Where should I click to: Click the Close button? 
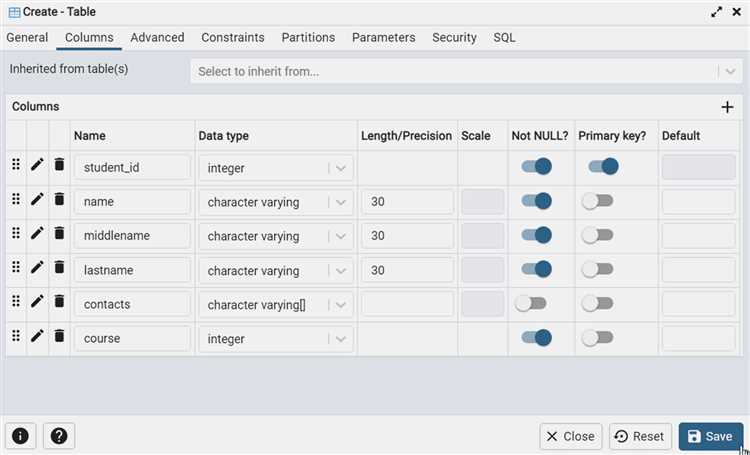tap(571, 436)
